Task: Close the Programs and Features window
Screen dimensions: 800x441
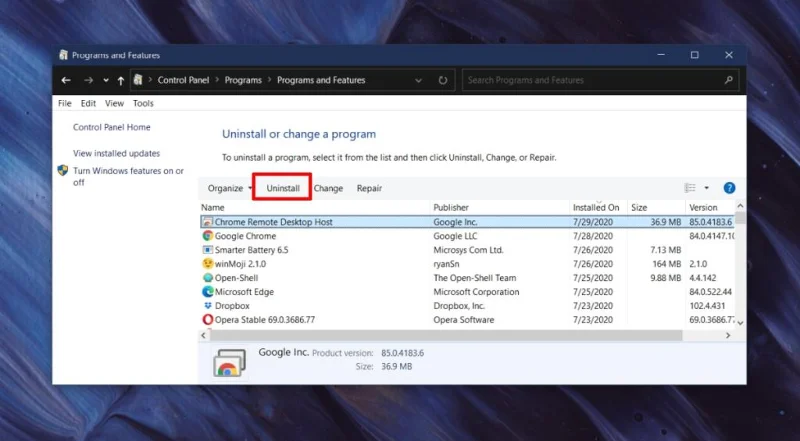Action: click(729, 55)
